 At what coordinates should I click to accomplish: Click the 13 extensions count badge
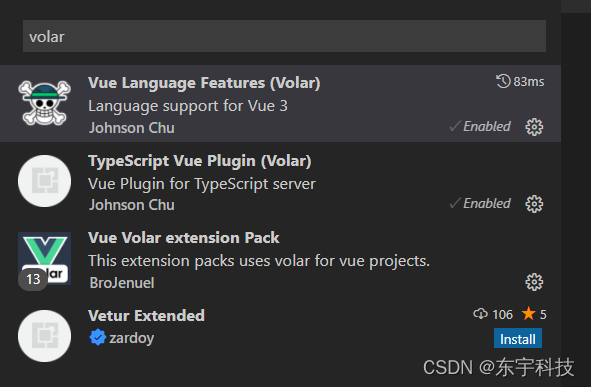[x=33, y=279]
